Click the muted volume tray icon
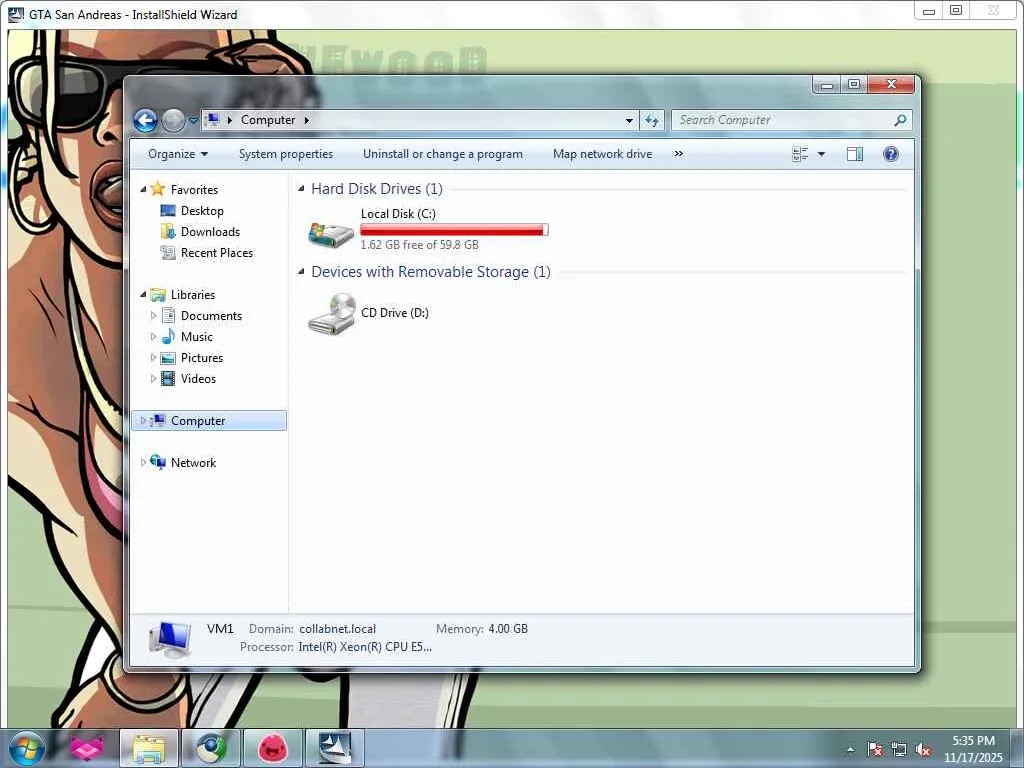 923,749
